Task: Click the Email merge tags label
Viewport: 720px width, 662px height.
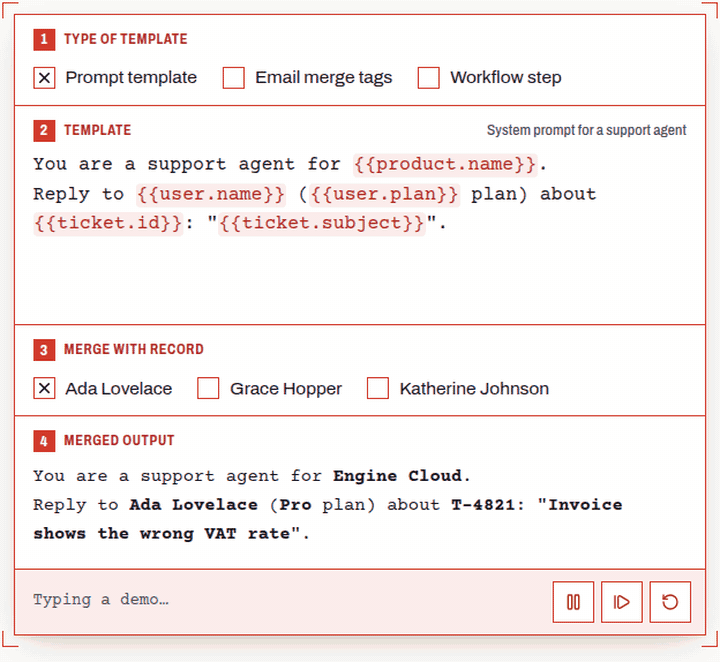Action: click(323, 78)
